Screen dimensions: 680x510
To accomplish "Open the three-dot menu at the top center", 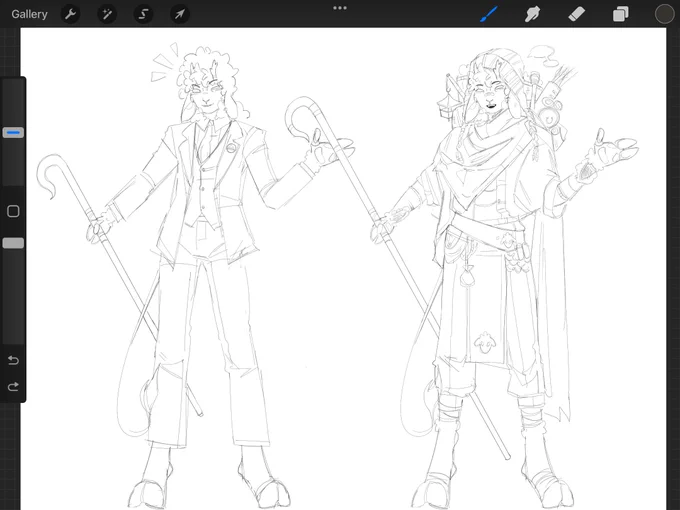I will [340, 8].
